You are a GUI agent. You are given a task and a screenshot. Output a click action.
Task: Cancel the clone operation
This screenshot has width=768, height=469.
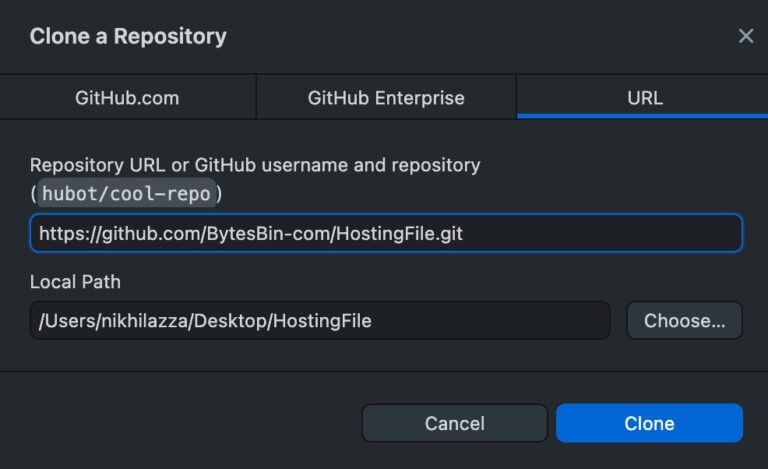[x=455, y=423]
